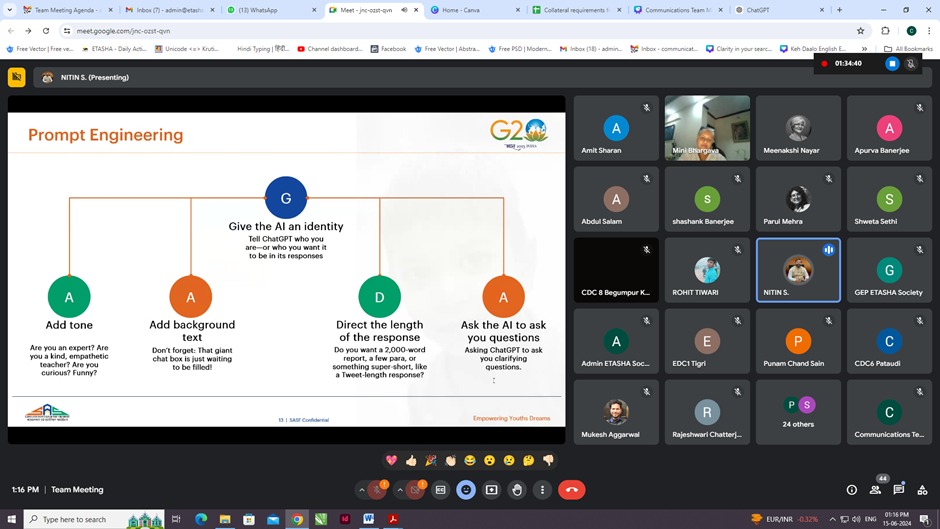Screen dimensions: 940x529
Task: Open the Facebook bookmark
Action: (388, 49)
